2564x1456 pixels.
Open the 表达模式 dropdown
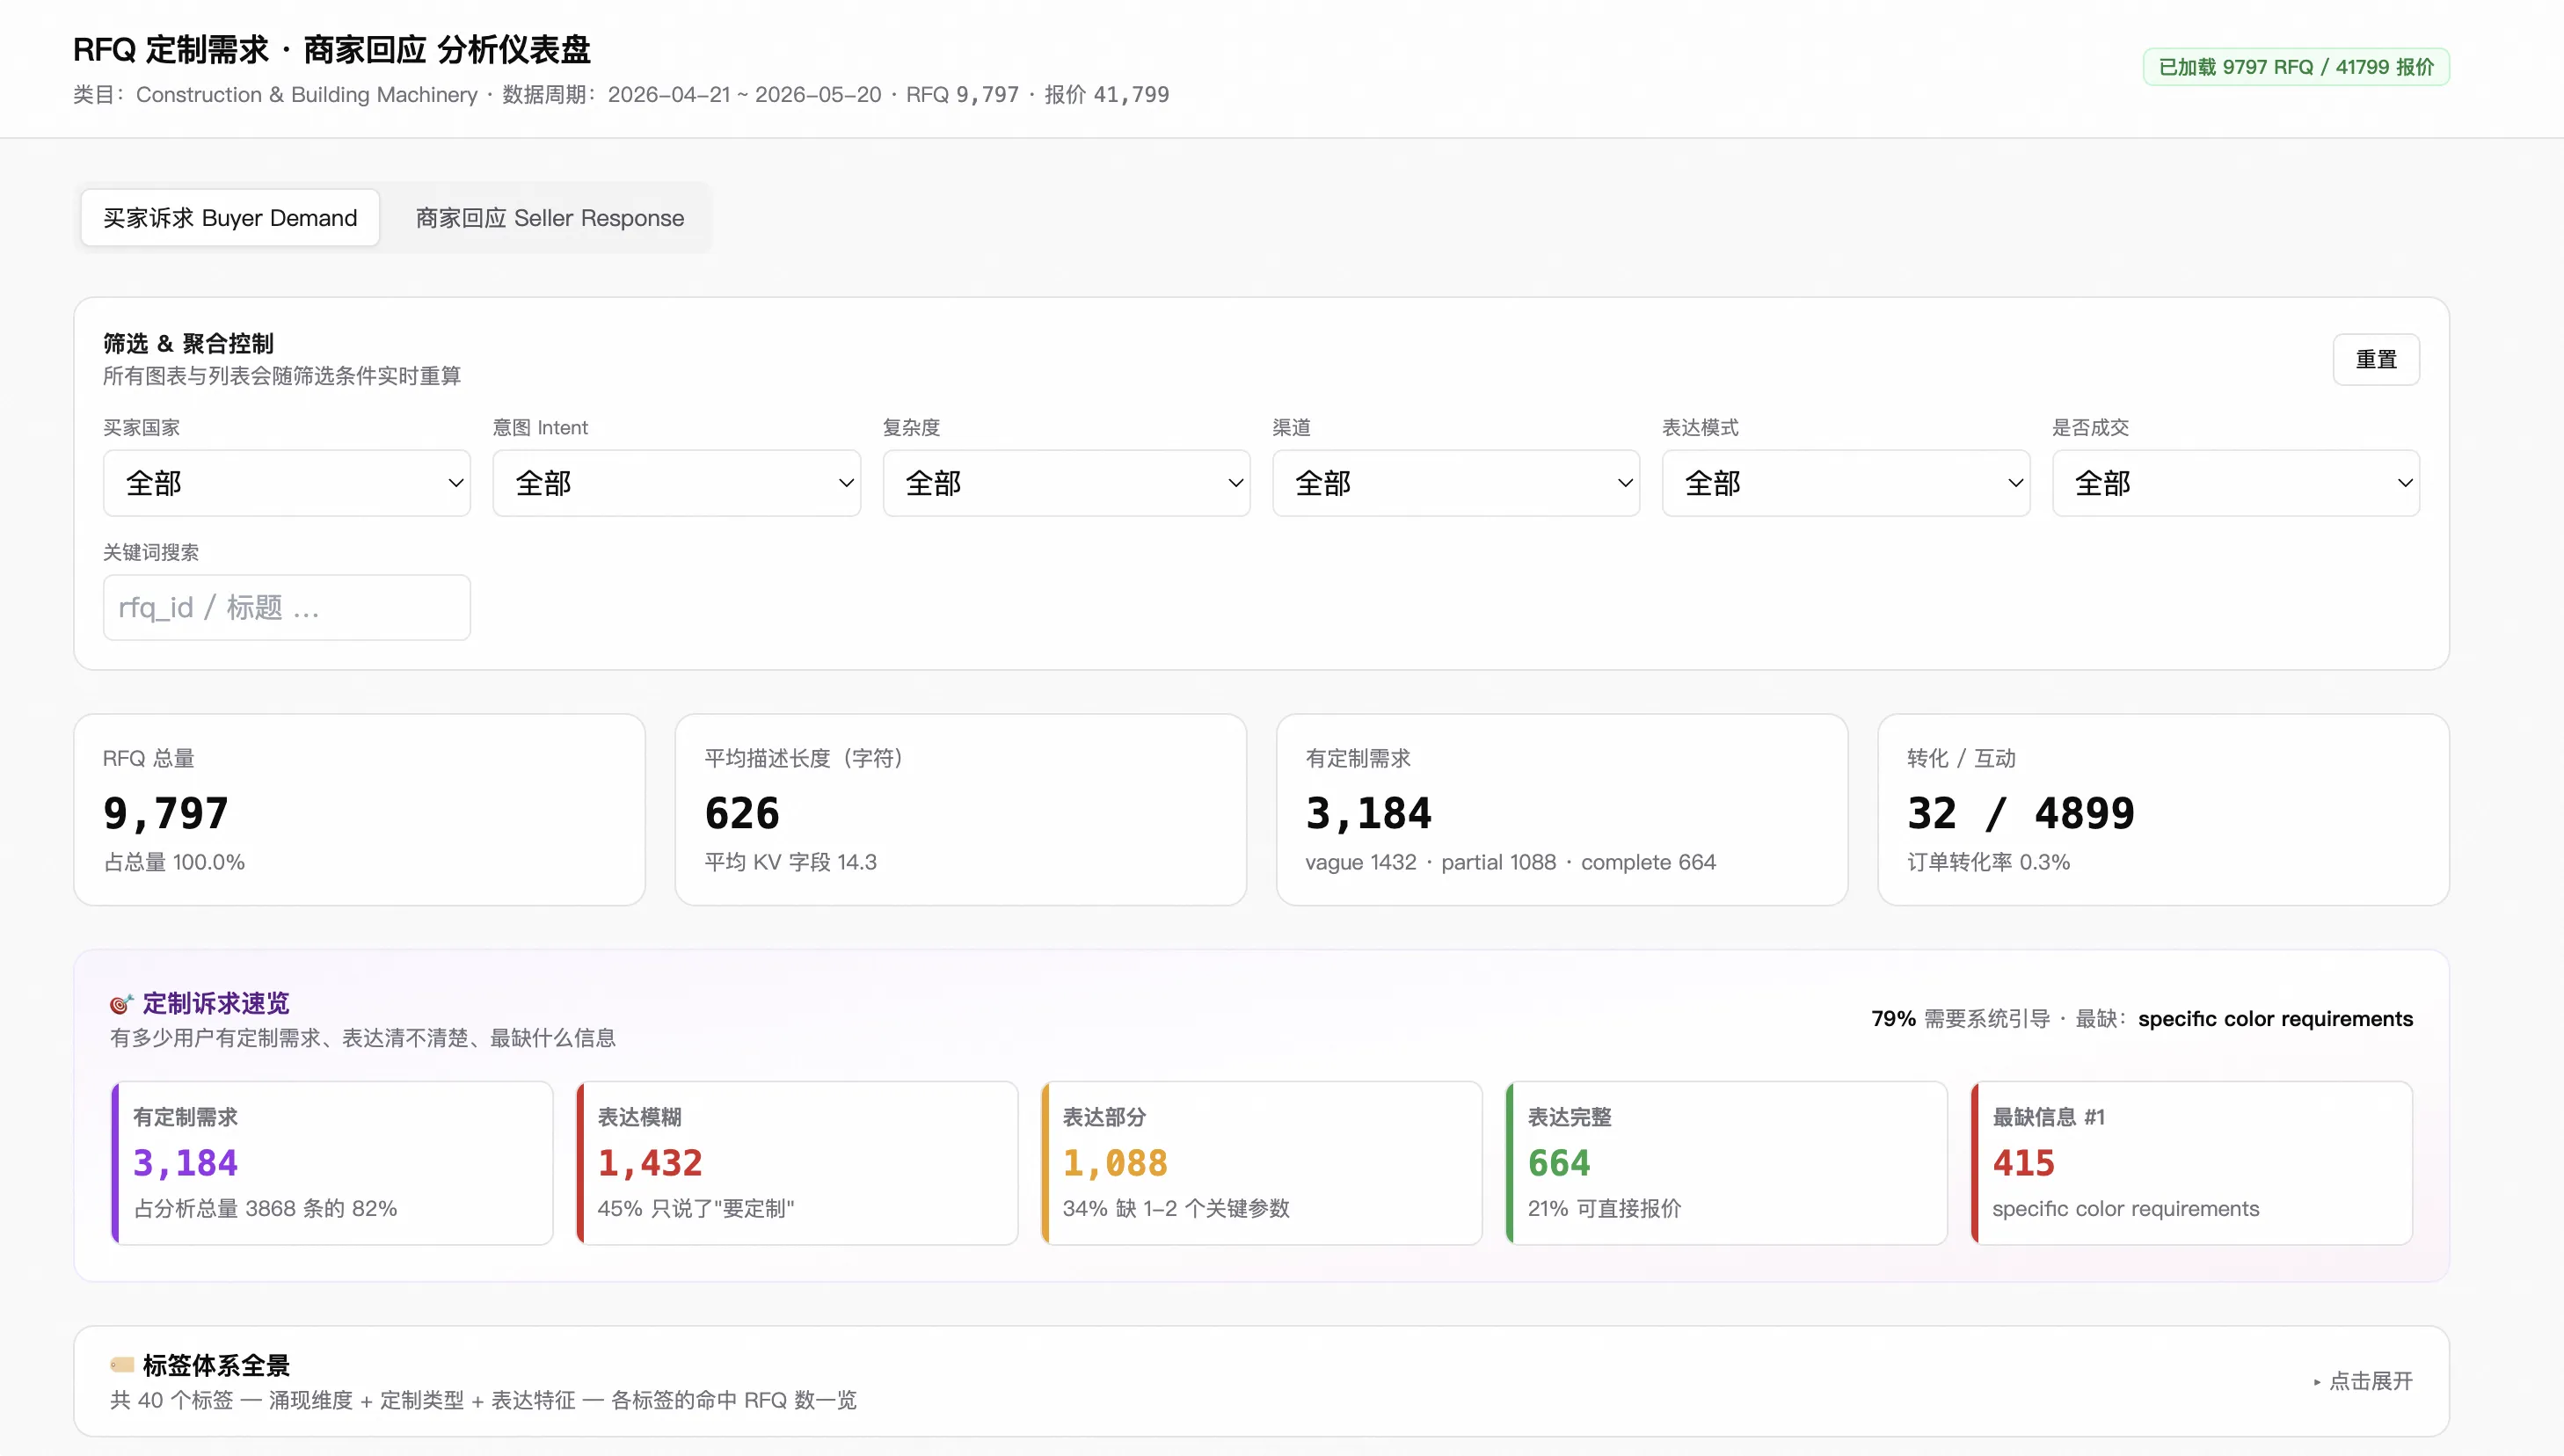(1846, 483)
